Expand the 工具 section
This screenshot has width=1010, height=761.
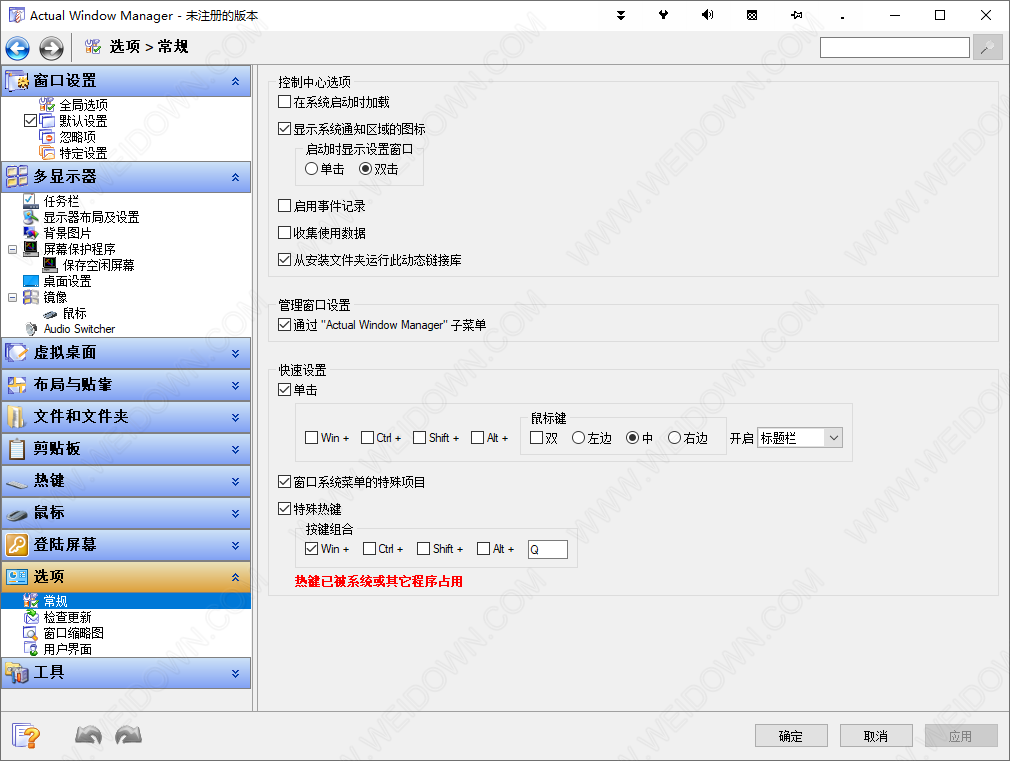pyautogui.click(x=236, y=673)
